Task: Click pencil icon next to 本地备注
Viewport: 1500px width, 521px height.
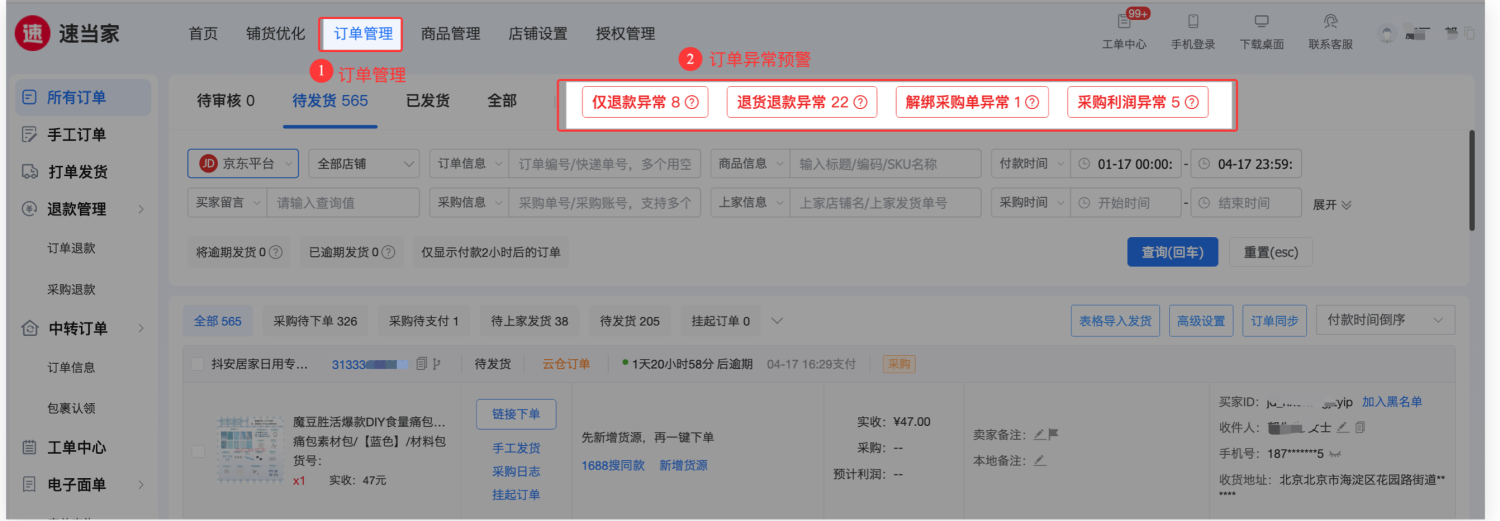Action: pos(1040,460)
